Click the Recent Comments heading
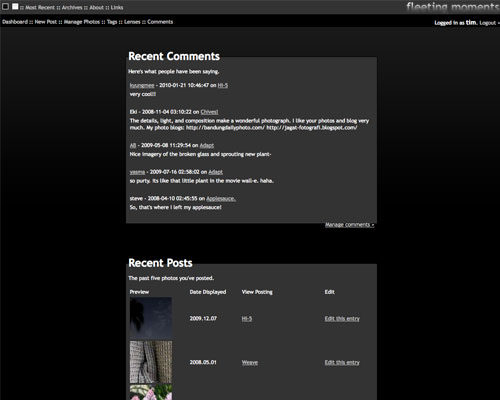The image size is (500, 400). 174,56
